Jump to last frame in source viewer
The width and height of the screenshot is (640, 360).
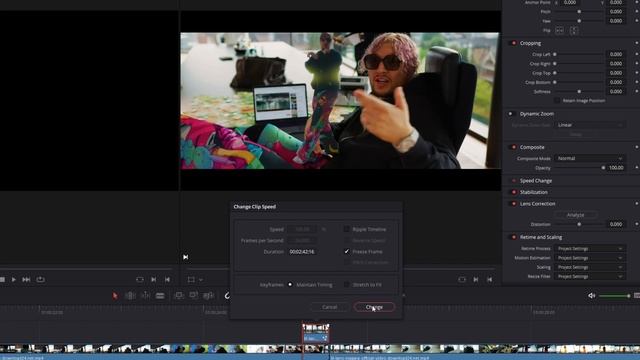[x=26, y=280]
